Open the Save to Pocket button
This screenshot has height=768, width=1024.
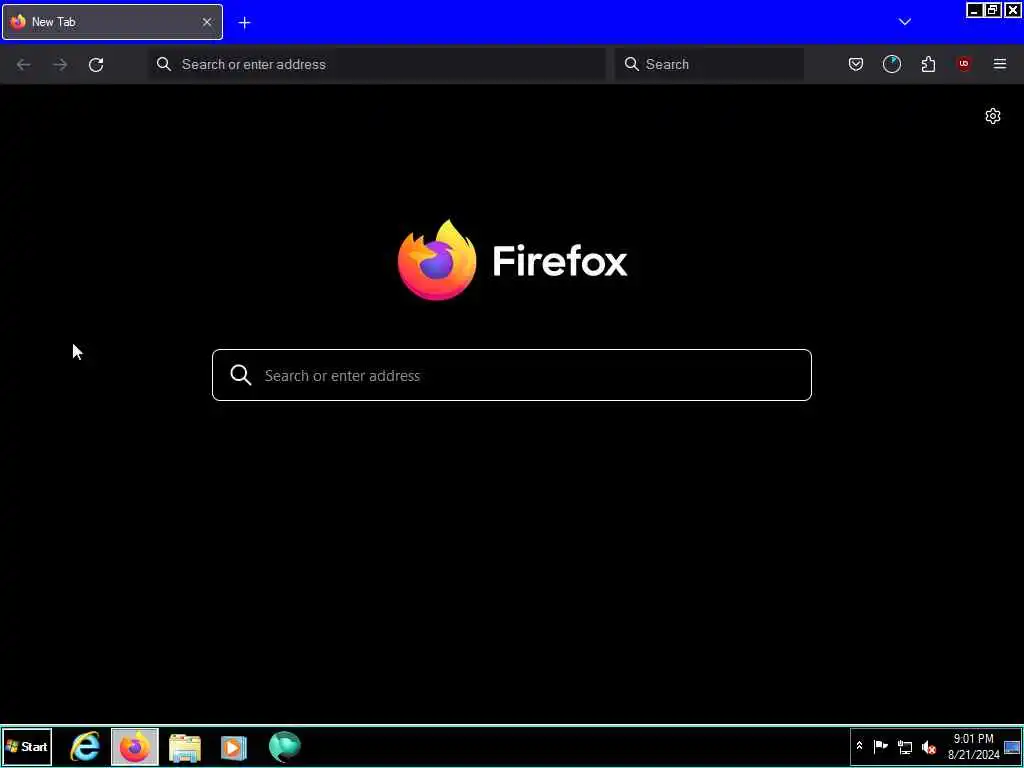[856, 64]
